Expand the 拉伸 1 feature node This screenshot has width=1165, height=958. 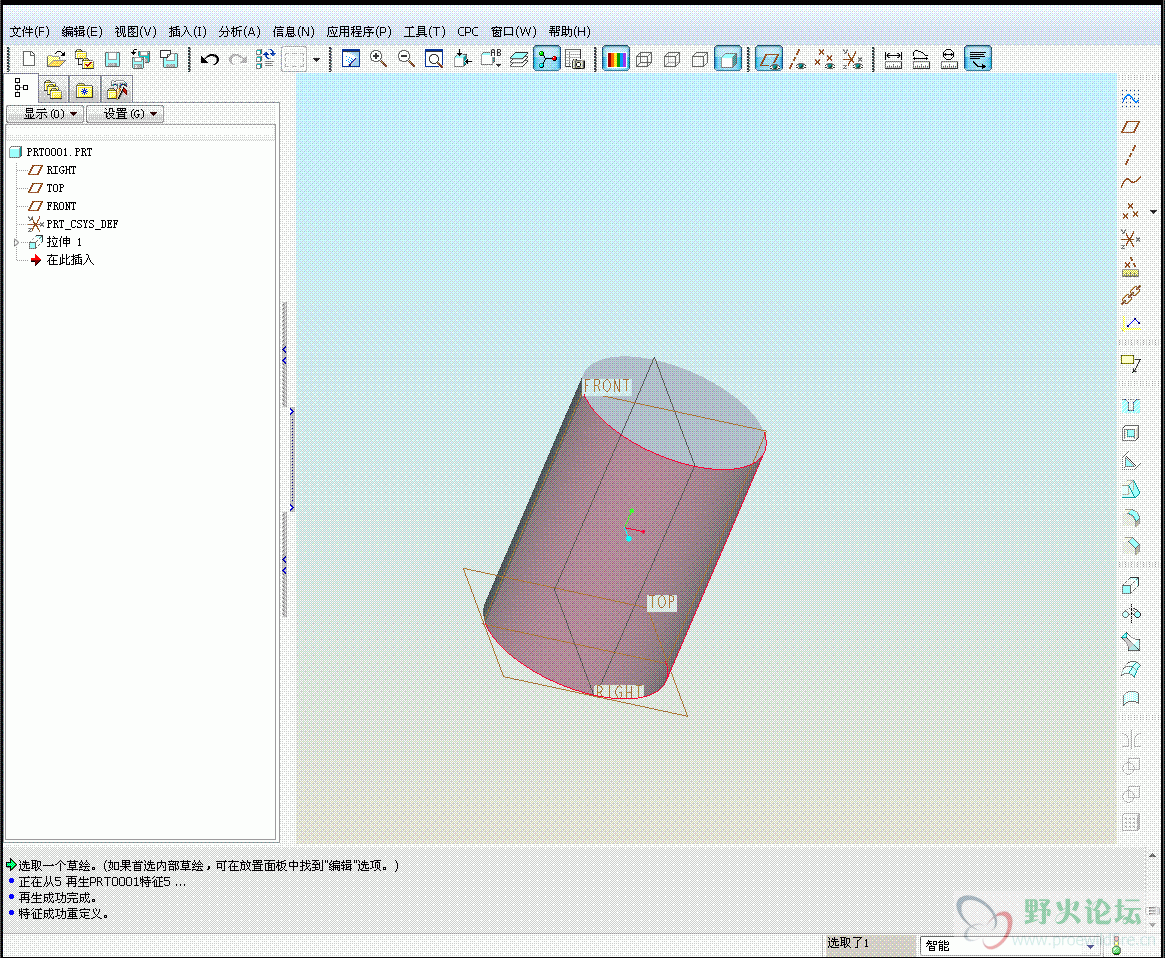pyautogui.click(x=16, y=242)
